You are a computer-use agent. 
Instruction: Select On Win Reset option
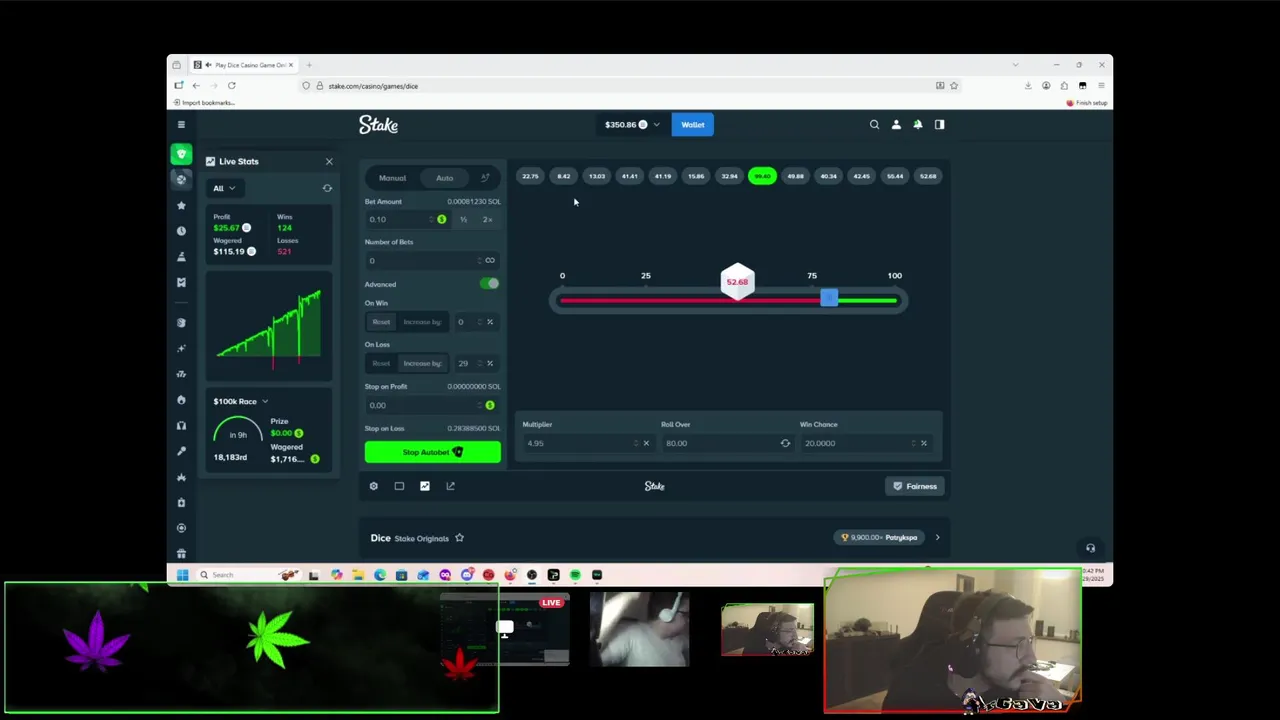point(381,322)
